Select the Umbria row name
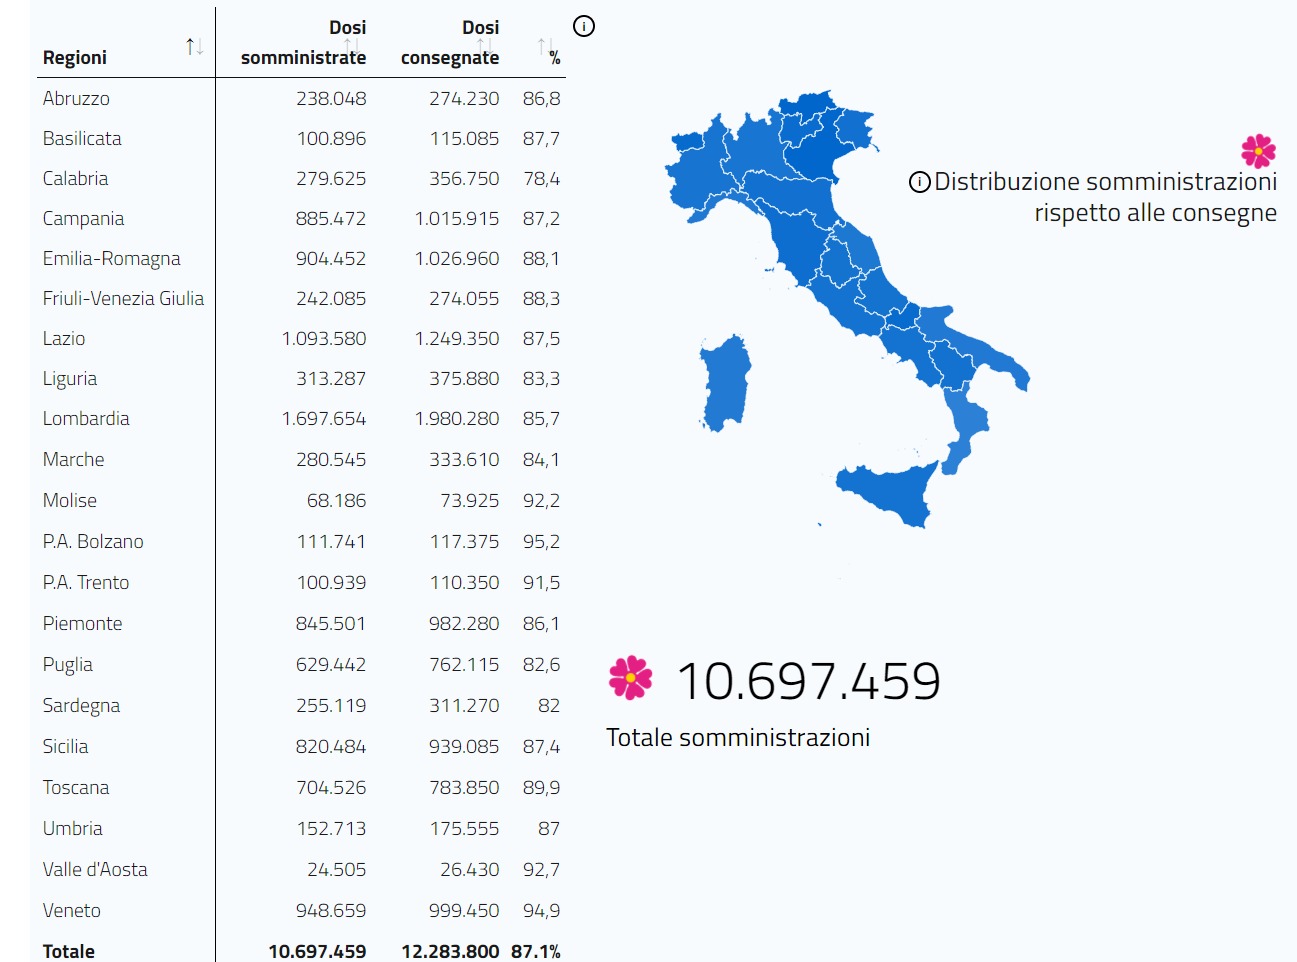The image size is (1297, 962). point(72,828)
